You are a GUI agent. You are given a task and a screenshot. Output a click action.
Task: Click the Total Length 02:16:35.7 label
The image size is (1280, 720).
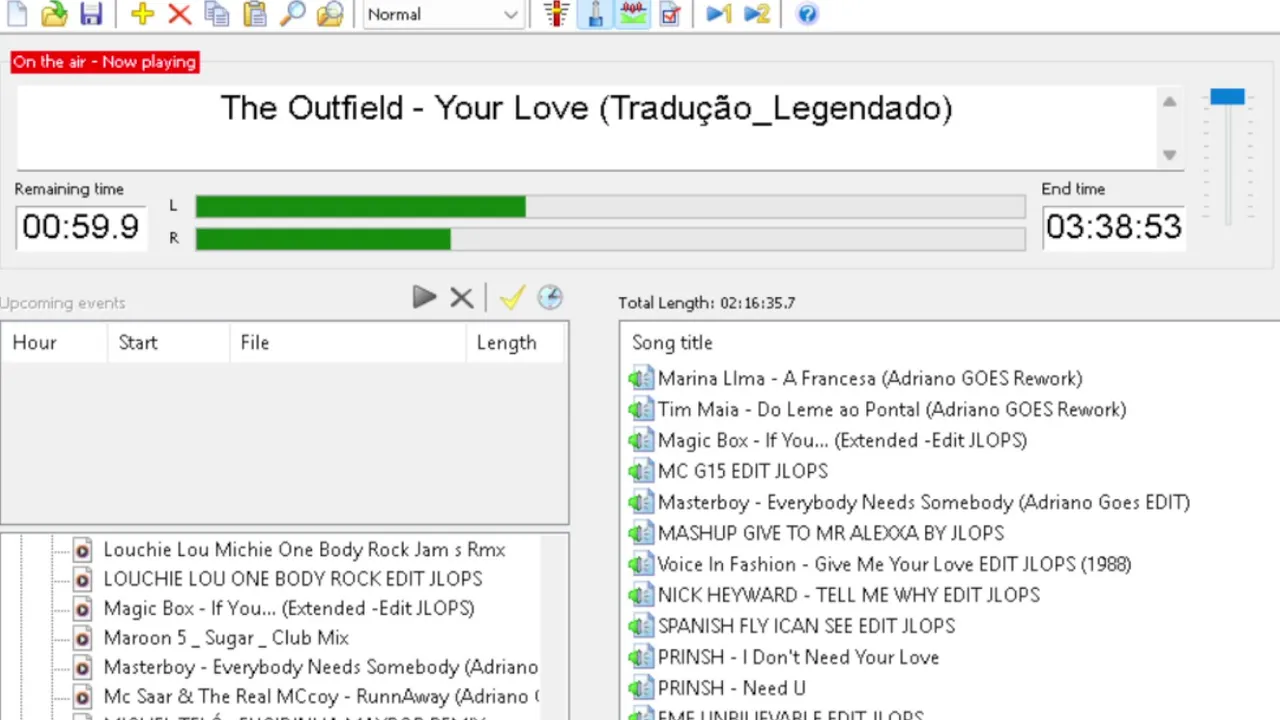pyautogui.click(x=706, y=302)
